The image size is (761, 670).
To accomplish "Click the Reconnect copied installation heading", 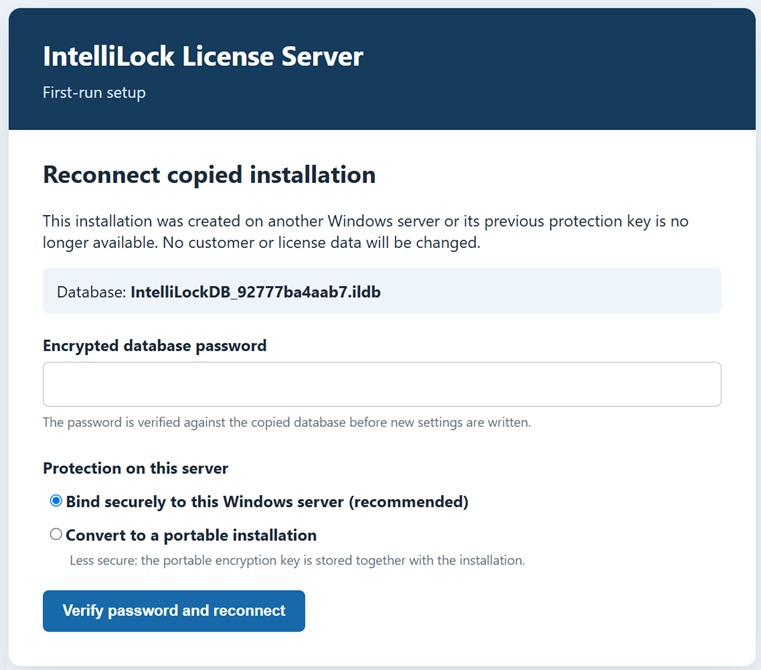I will tap(209, 174).
